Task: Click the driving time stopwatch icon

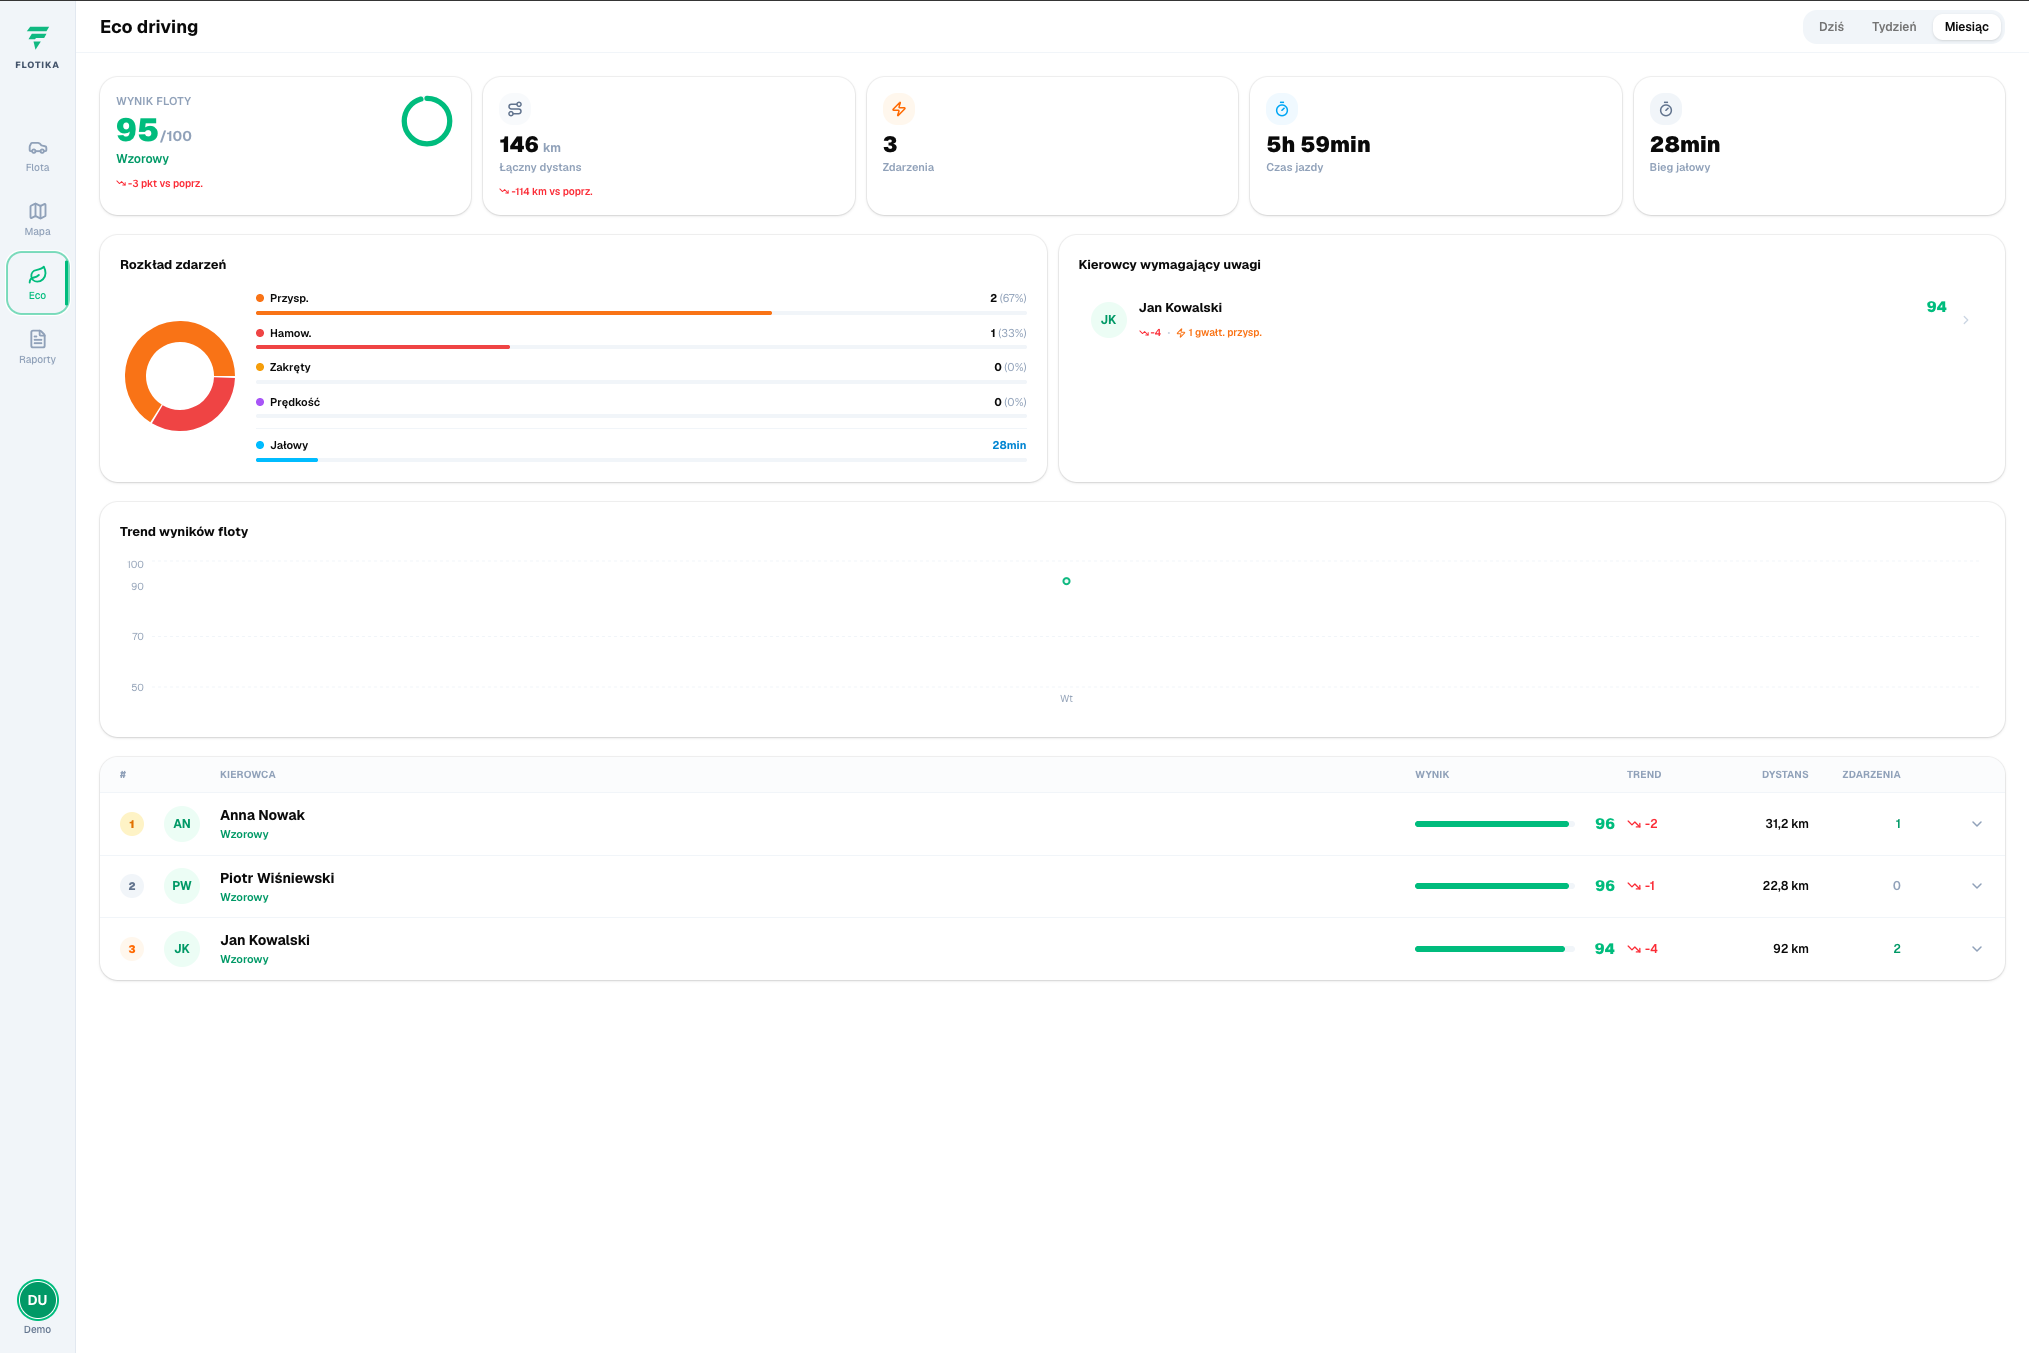Action: [x=1282, y=109]
